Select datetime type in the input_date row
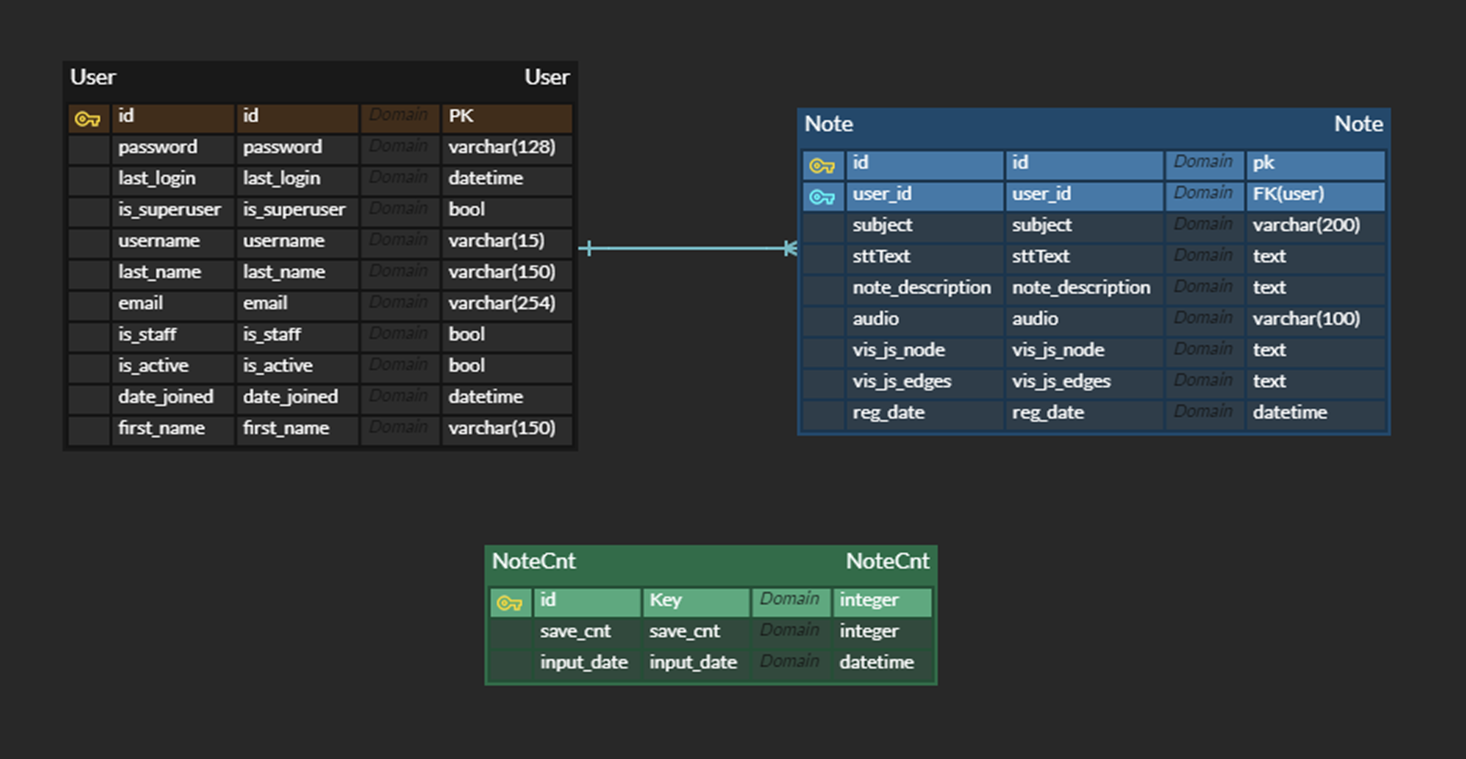The image size is (1466, 759). 882,663
